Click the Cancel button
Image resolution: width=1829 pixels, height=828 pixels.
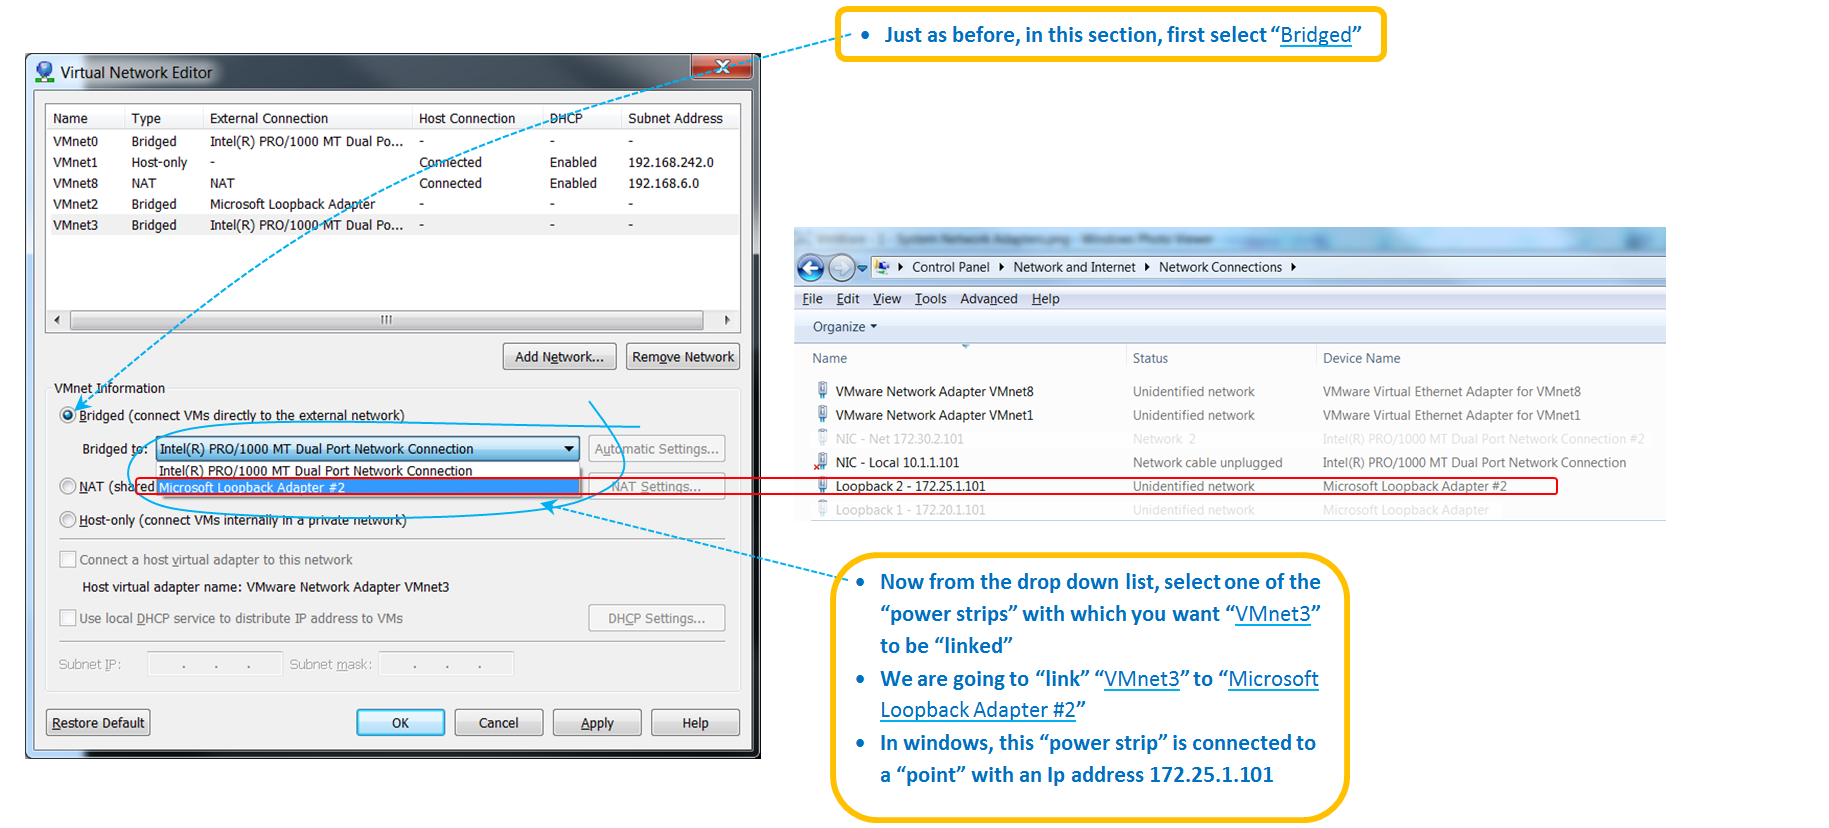[x=498, y=723]
